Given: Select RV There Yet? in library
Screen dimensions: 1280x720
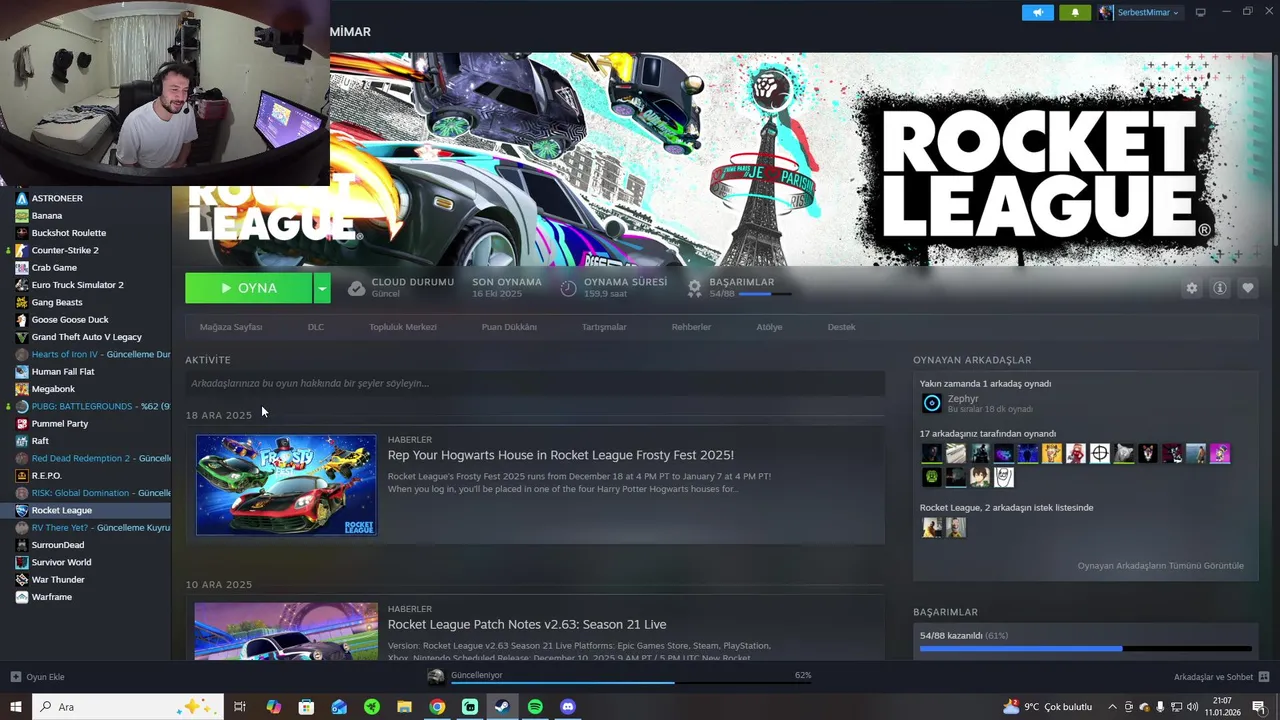Looking at the screenshot, I should (92, 528).
